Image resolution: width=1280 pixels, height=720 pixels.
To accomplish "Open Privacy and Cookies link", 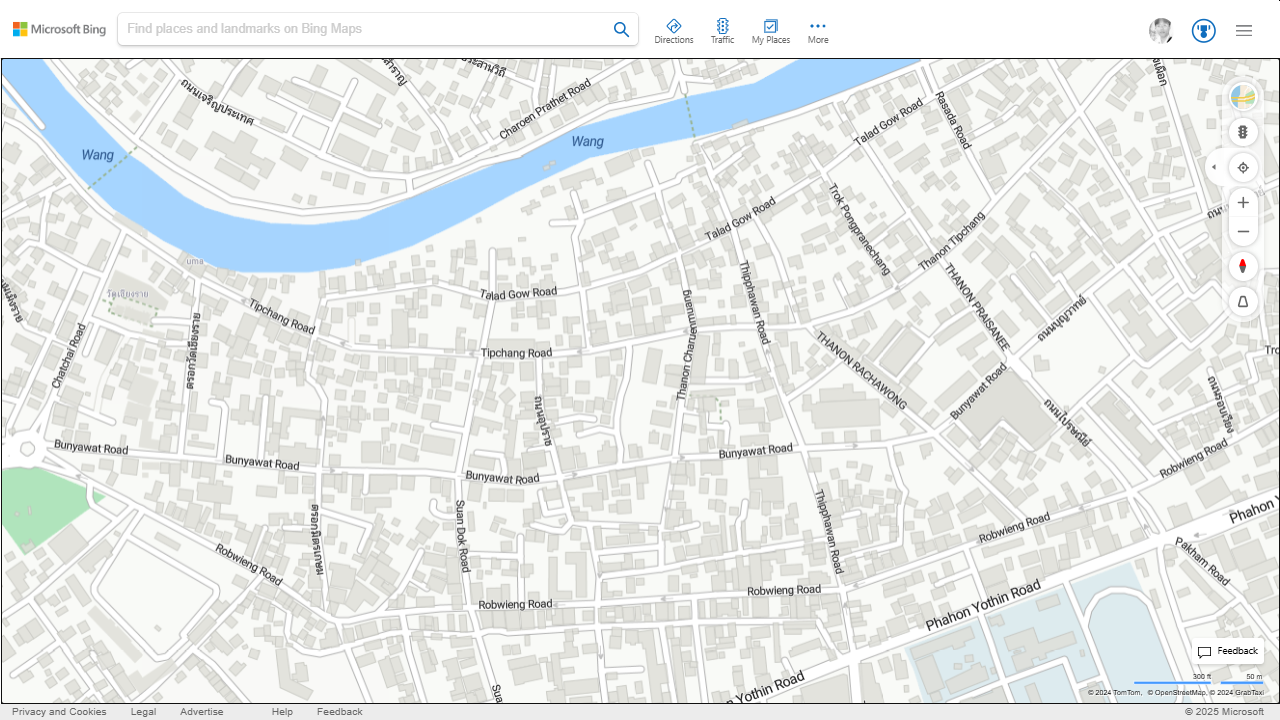I will pos(59,712).
